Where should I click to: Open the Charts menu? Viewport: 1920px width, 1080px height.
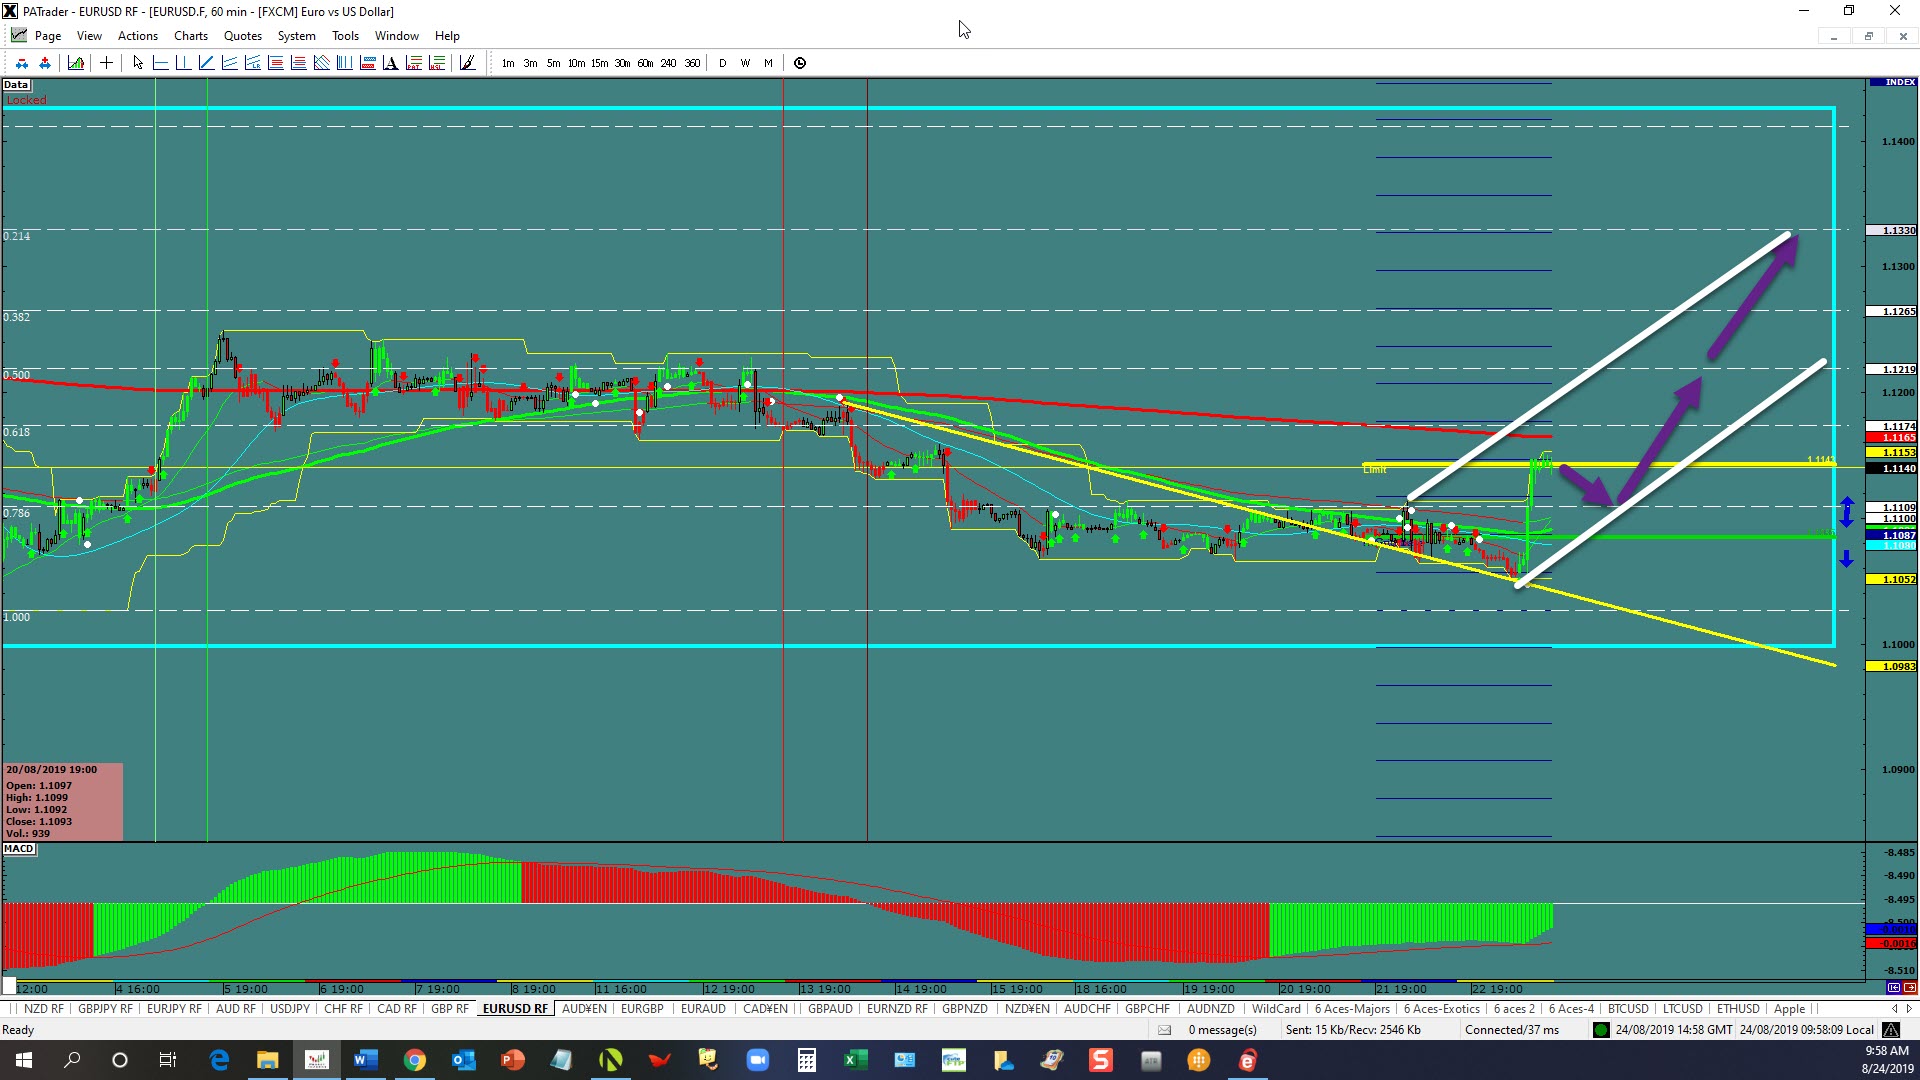coord(191,36)
